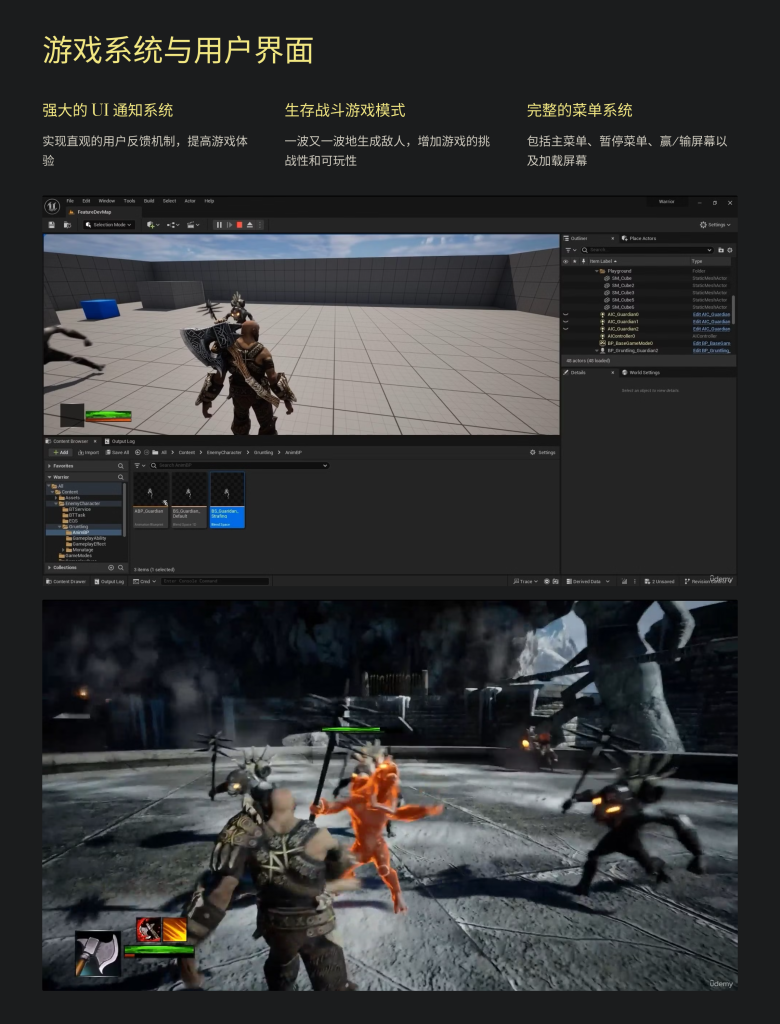Sort the Outliner by Item Label

coord(603,261)
